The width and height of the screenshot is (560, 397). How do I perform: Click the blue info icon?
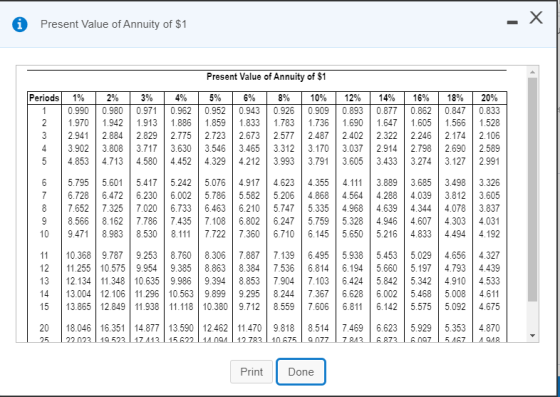coord(20,24)
